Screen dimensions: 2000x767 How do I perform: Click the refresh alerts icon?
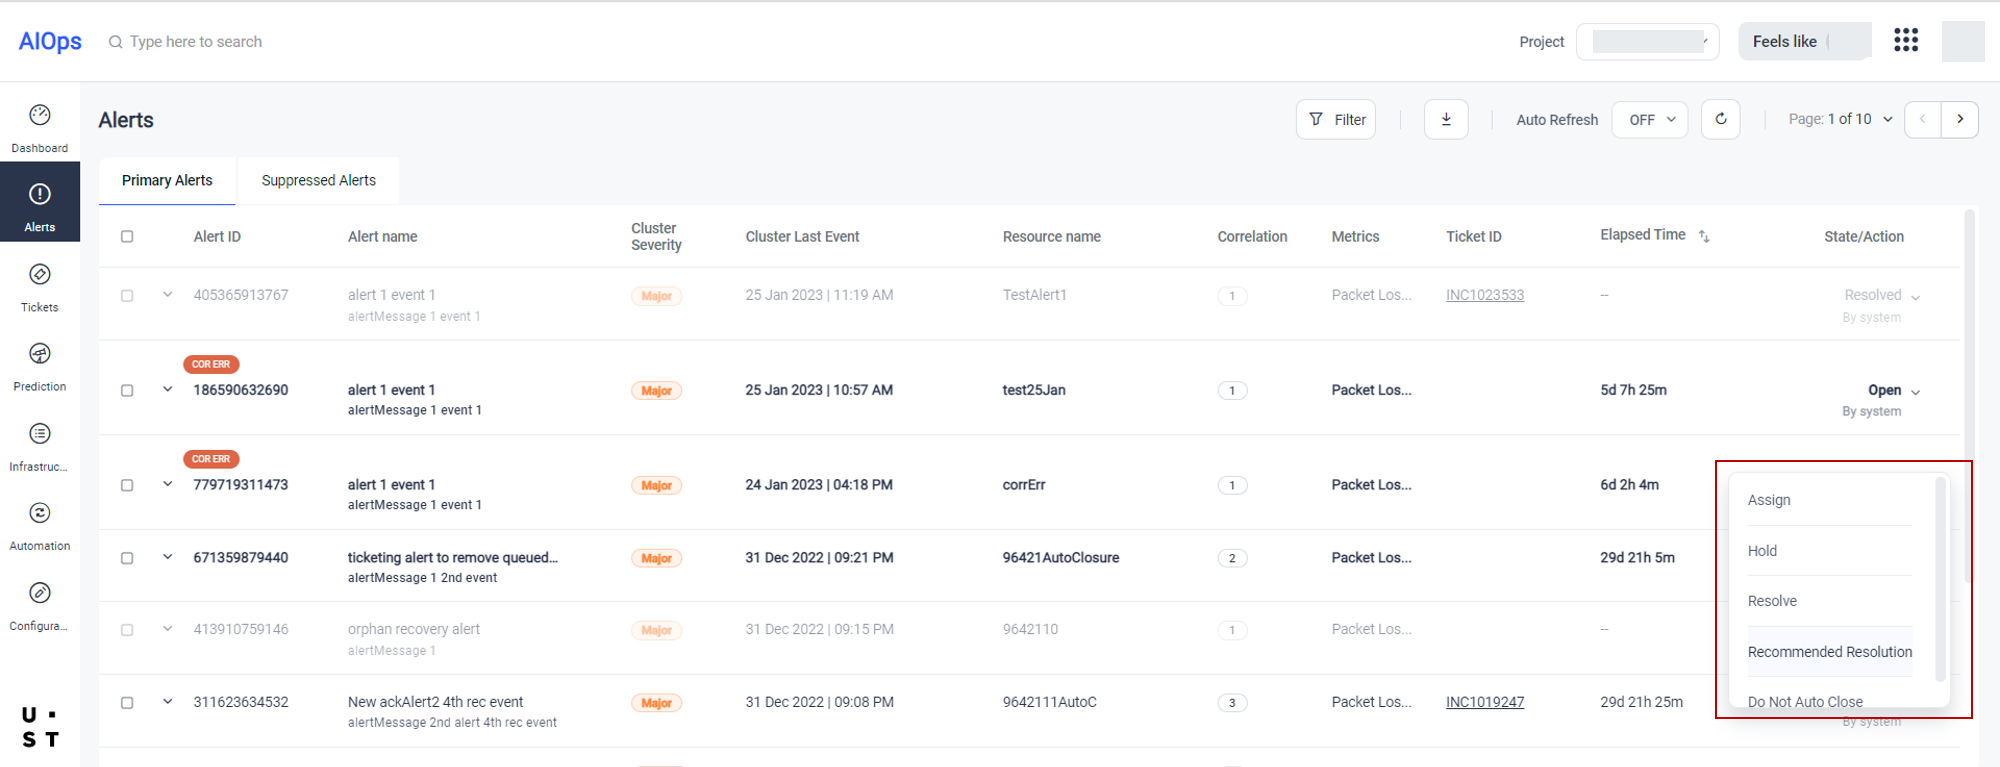pos(1721,120)
